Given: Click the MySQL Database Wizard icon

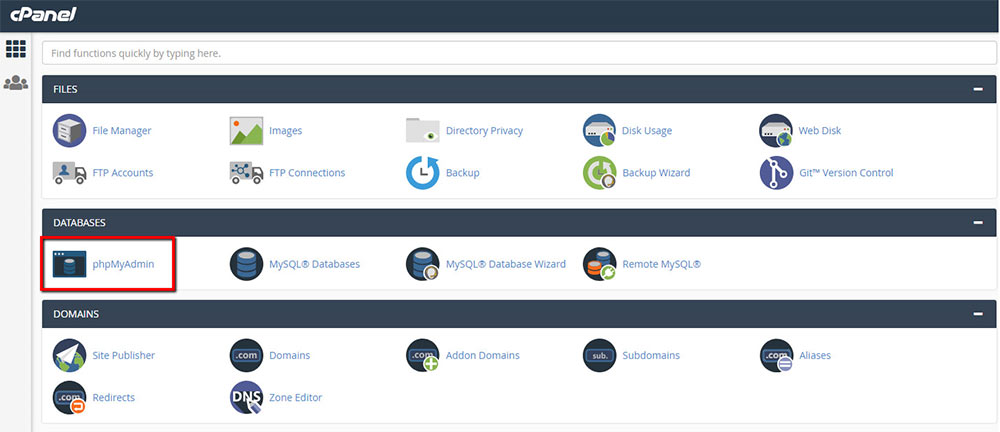Looking at the screenshot, I should click(423, 264).
